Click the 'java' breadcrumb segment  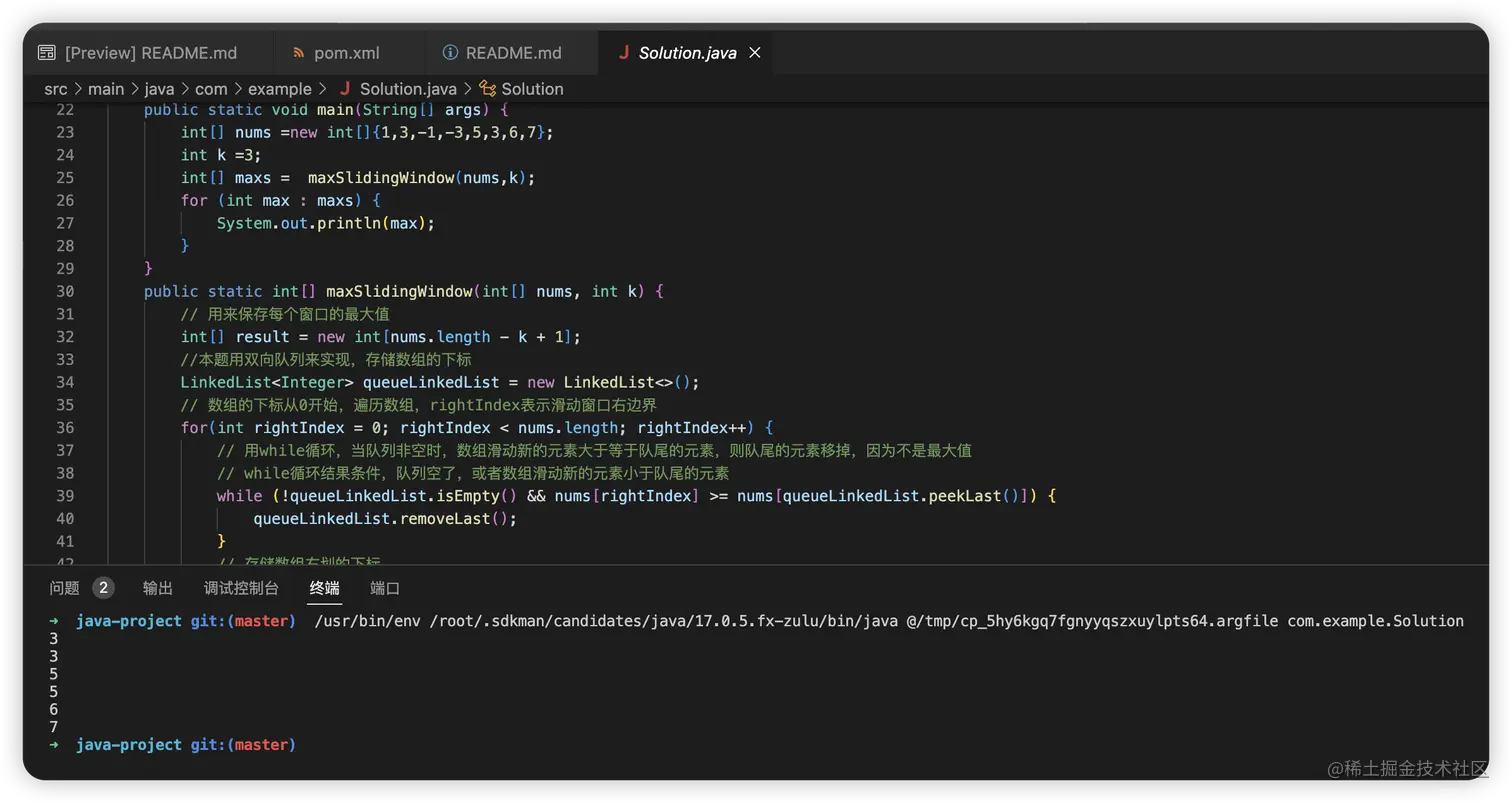[x=159, y=89]
